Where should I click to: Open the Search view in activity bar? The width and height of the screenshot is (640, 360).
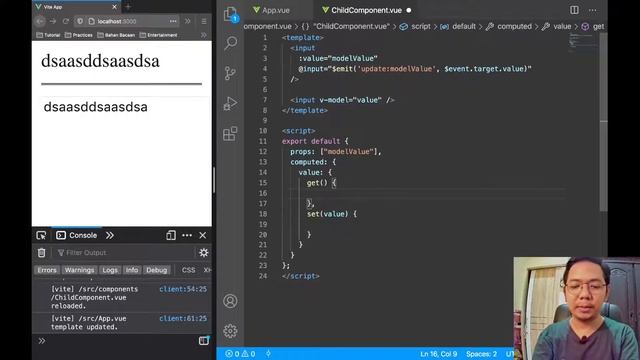pos(231,43)
